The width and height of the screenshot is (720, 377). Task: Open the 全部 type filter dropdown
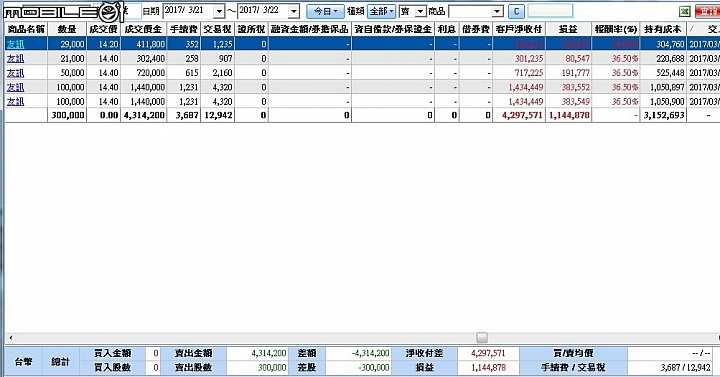point(382,11)
